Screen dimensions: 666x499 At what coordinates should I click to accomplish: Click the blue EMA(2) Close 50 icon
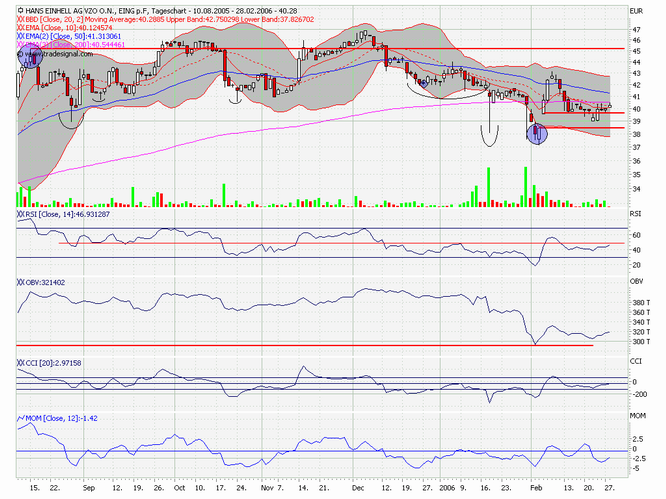(x=22, y=37)
